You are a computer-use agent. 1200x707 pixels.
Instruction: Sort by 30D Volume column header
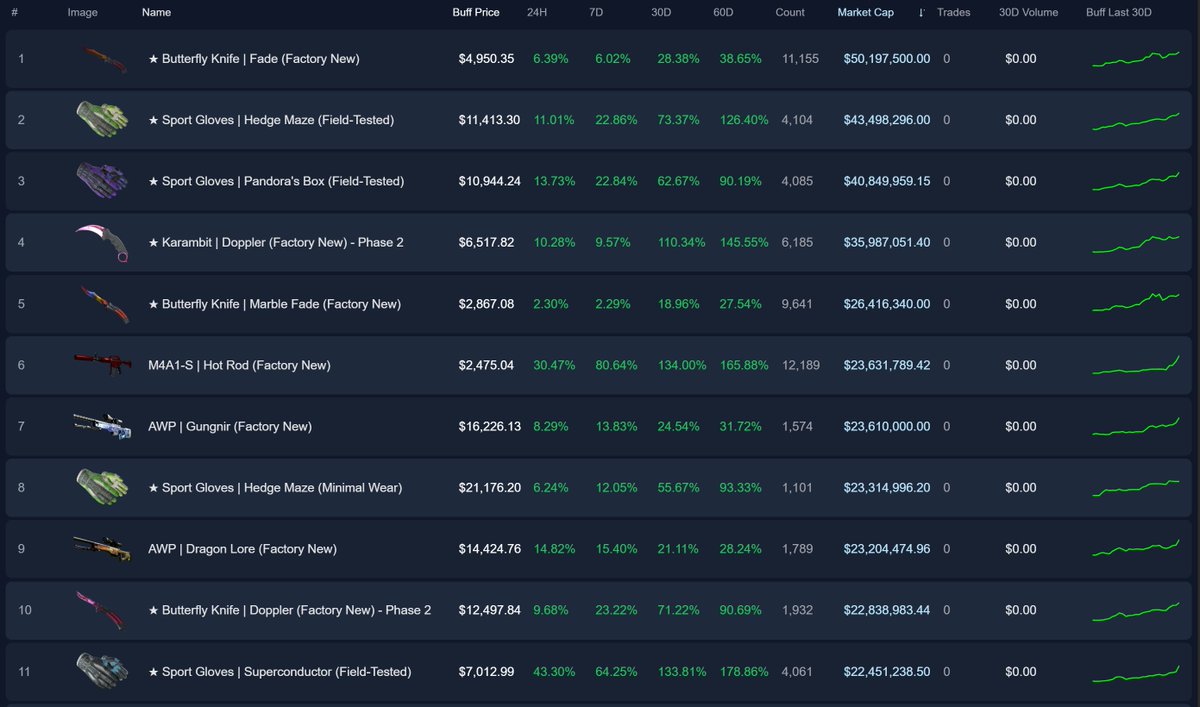(1028, 13)
